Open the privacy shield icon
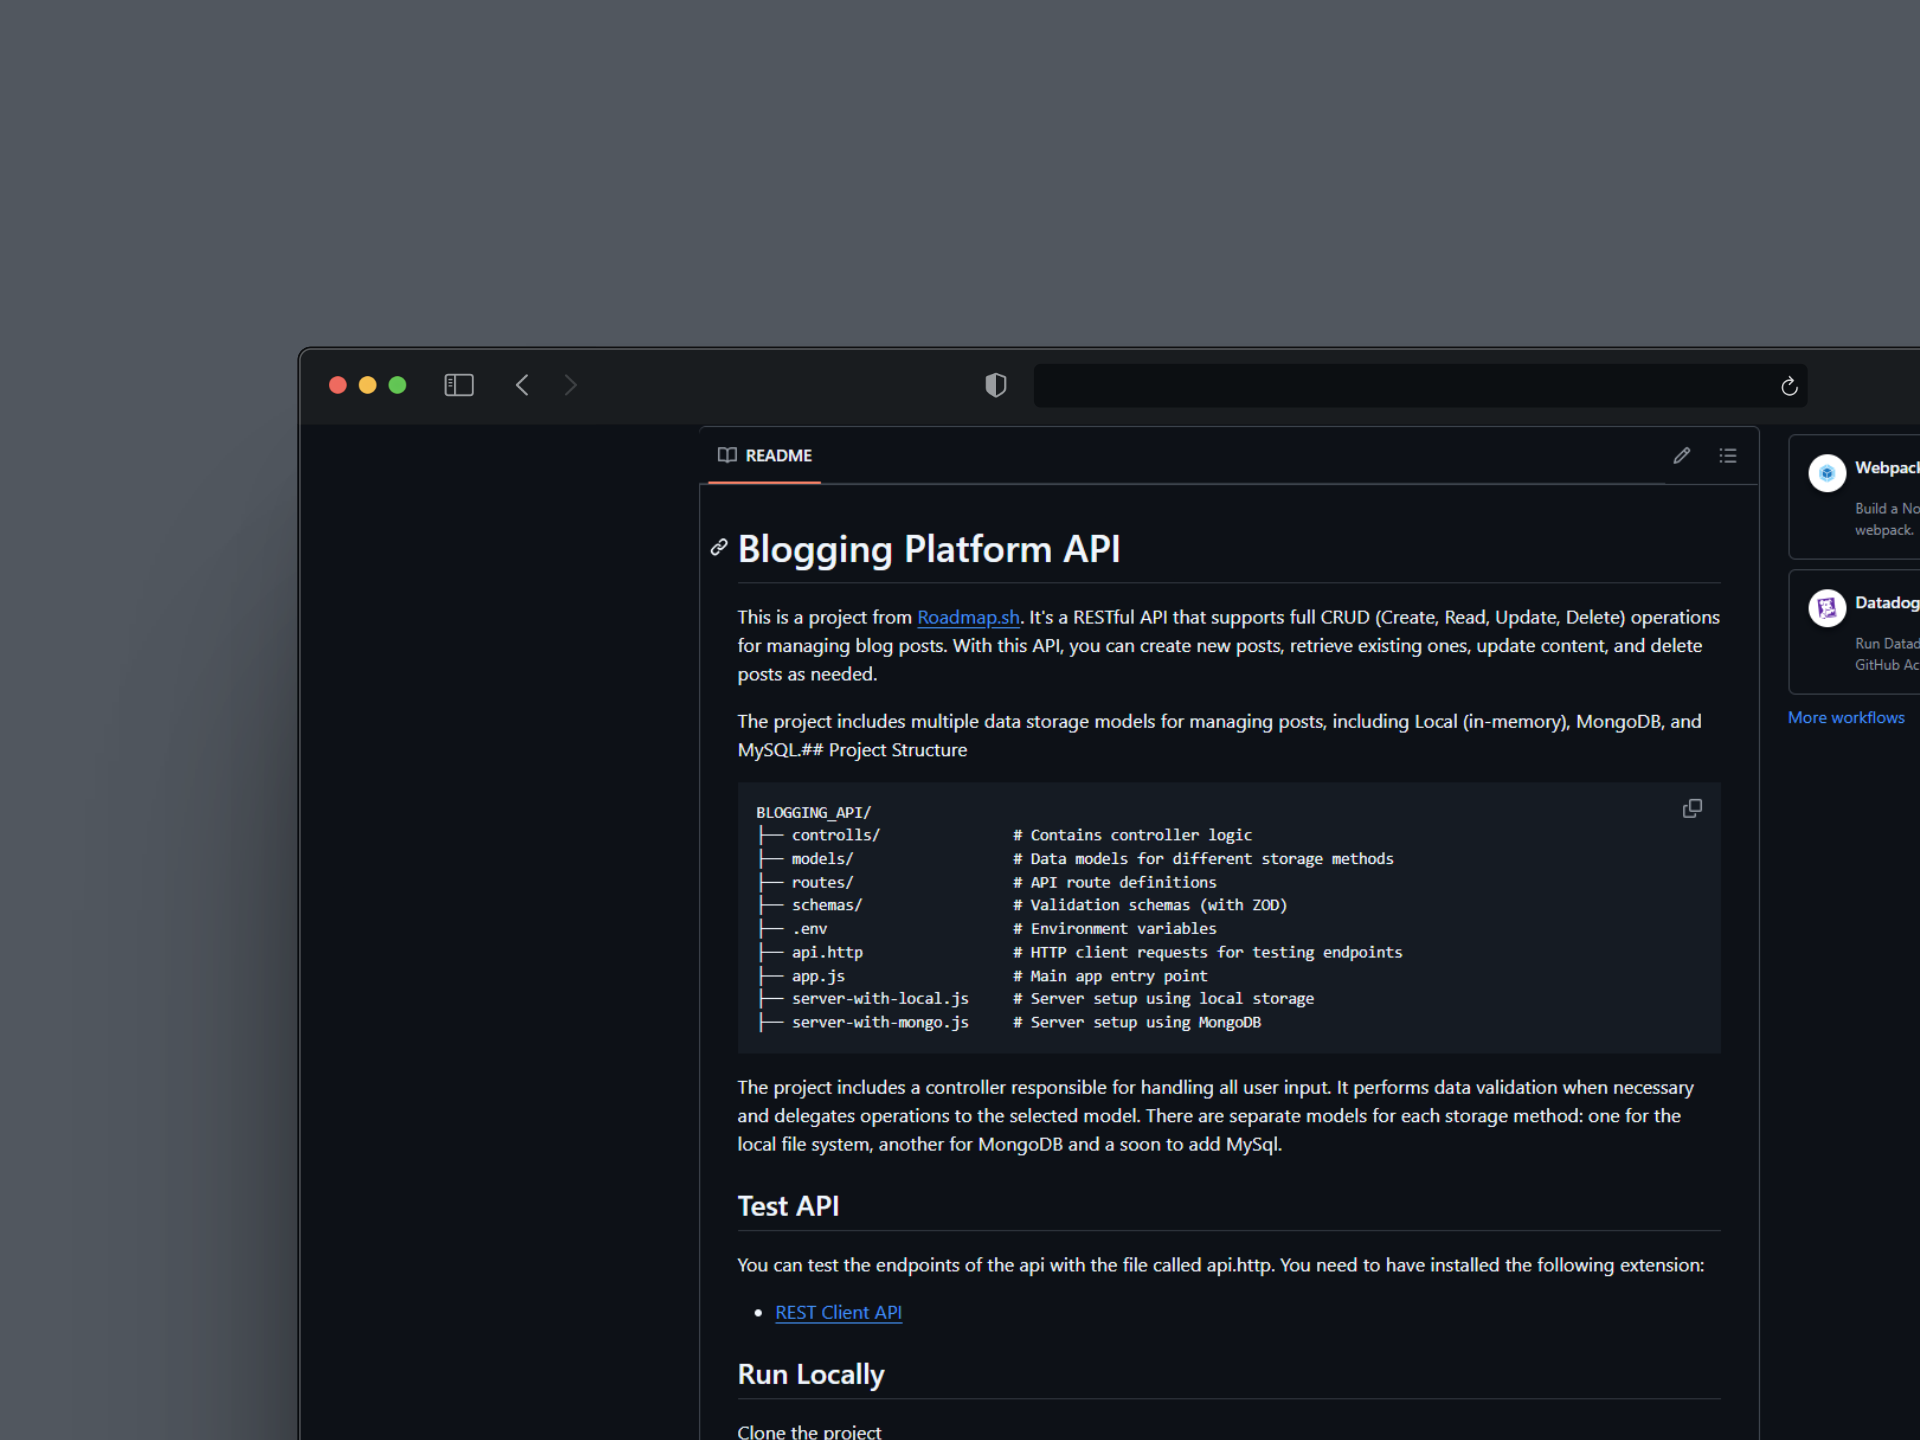Viewport: 1920px width, 1440px height. click(996, 385)
